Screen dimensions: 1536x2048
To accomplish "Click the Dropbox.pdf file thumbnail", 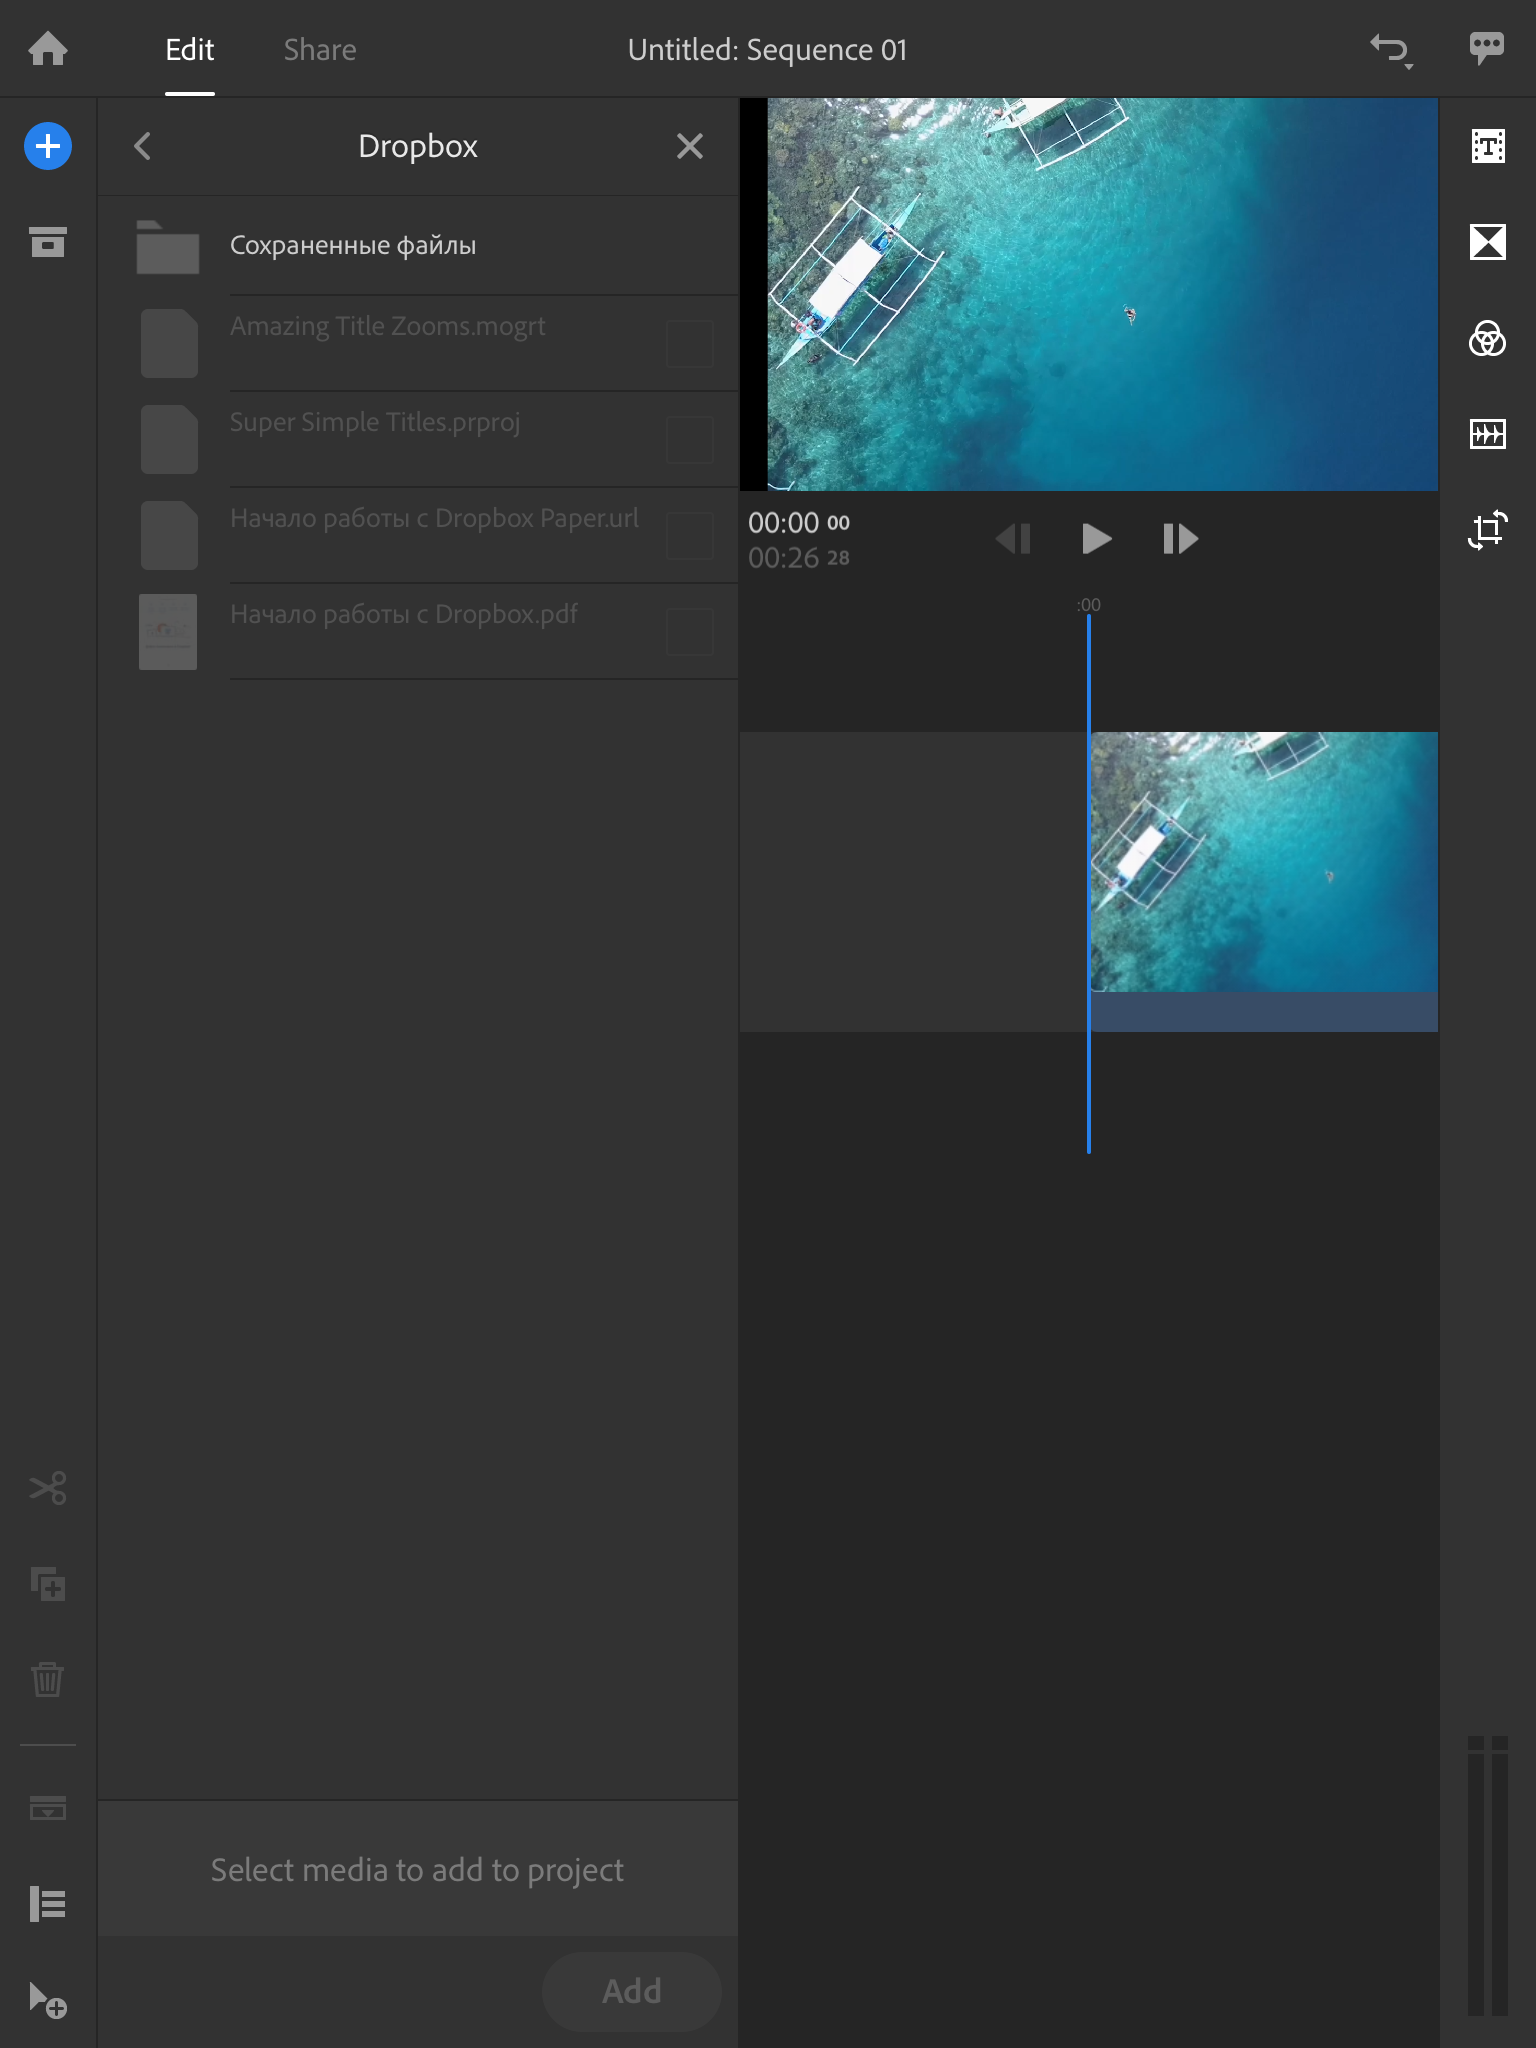I will (168, 632).
